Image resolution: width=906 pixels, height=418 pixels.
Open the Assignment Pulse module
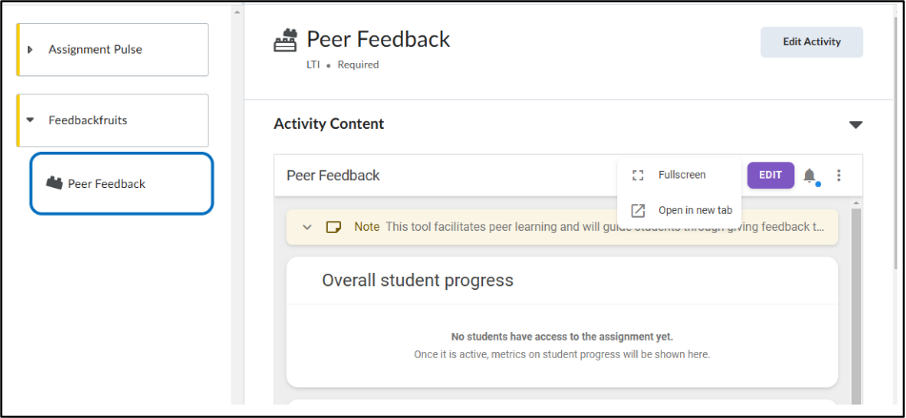coord(113,50)
